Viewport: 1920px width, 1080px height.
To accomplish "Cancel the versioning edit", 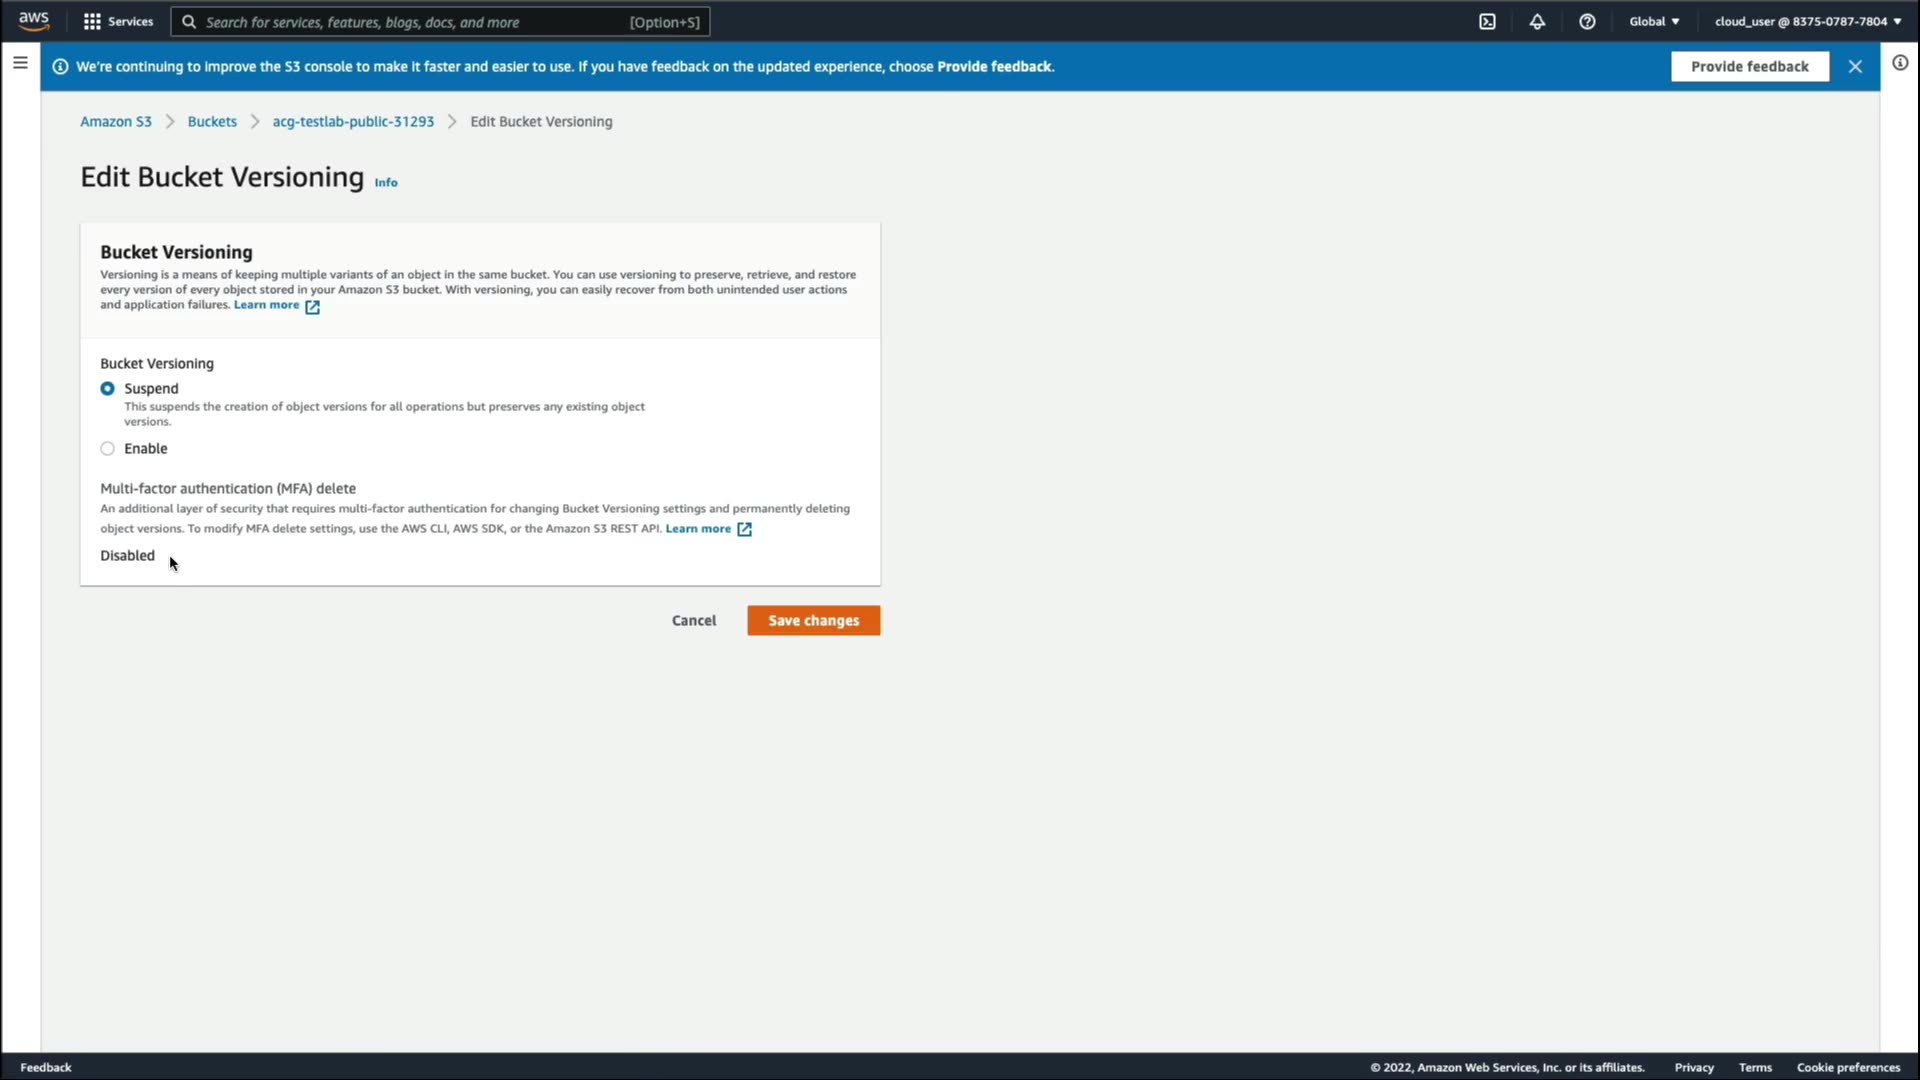I will (693, 621).
